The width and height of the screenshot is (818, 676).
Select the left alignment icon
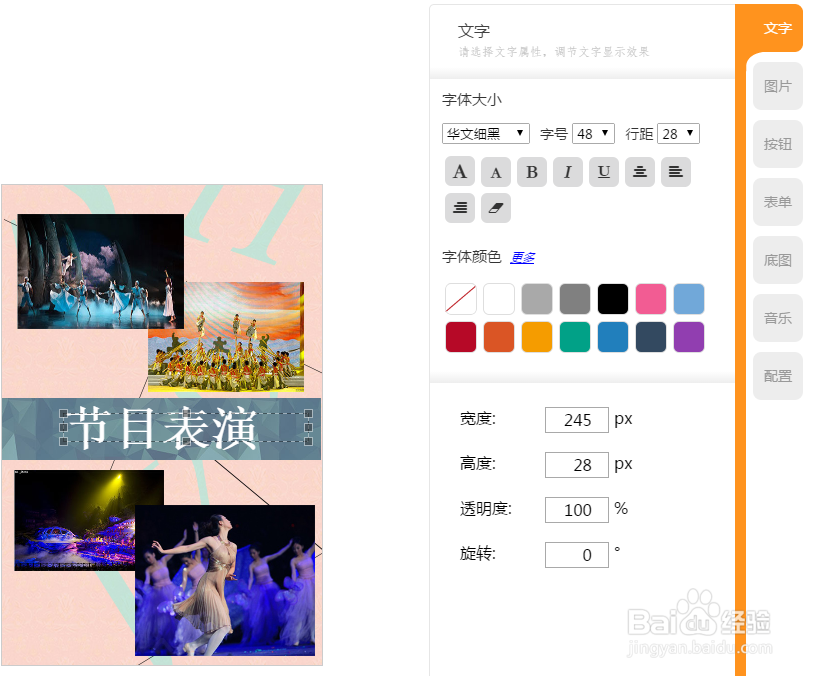click(x=676, y=171)
